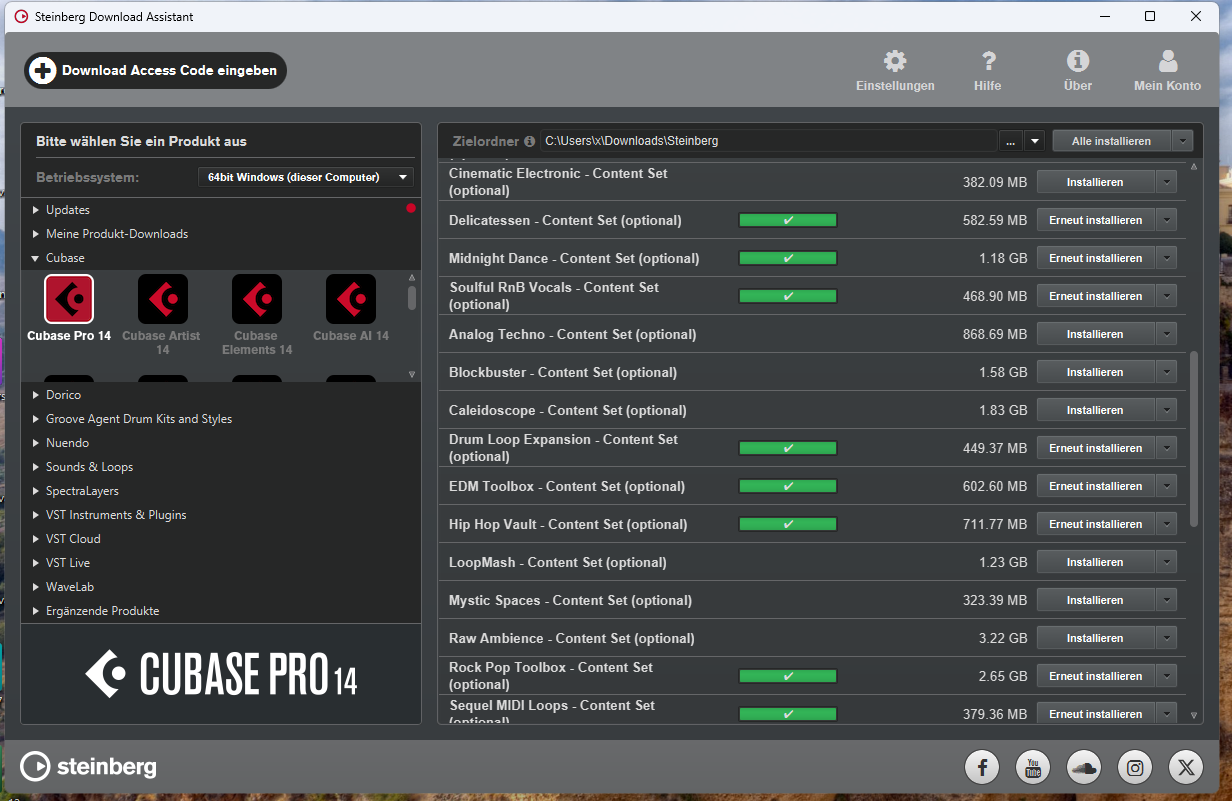Select the Cubase Elements 14 product icon
The width and height of the screenshot is (1232, 801).
[257, 299]
